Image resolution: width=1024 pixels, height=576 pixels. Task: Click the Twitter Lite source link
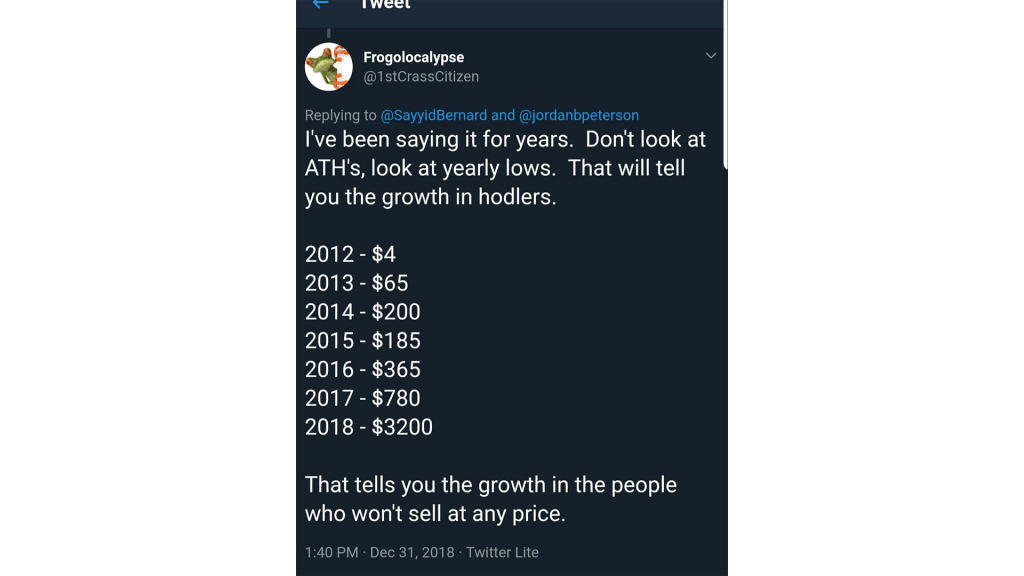click(503, 552)
